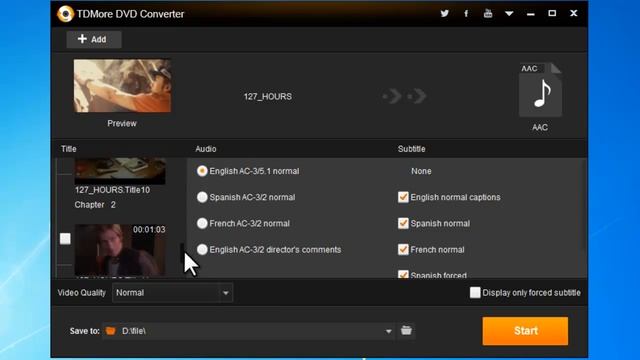The width and height of the screenshot is (640, 360).
Task: Open the Preview thumbnail of 127_HOURS
Action: (x=122, y=86)
